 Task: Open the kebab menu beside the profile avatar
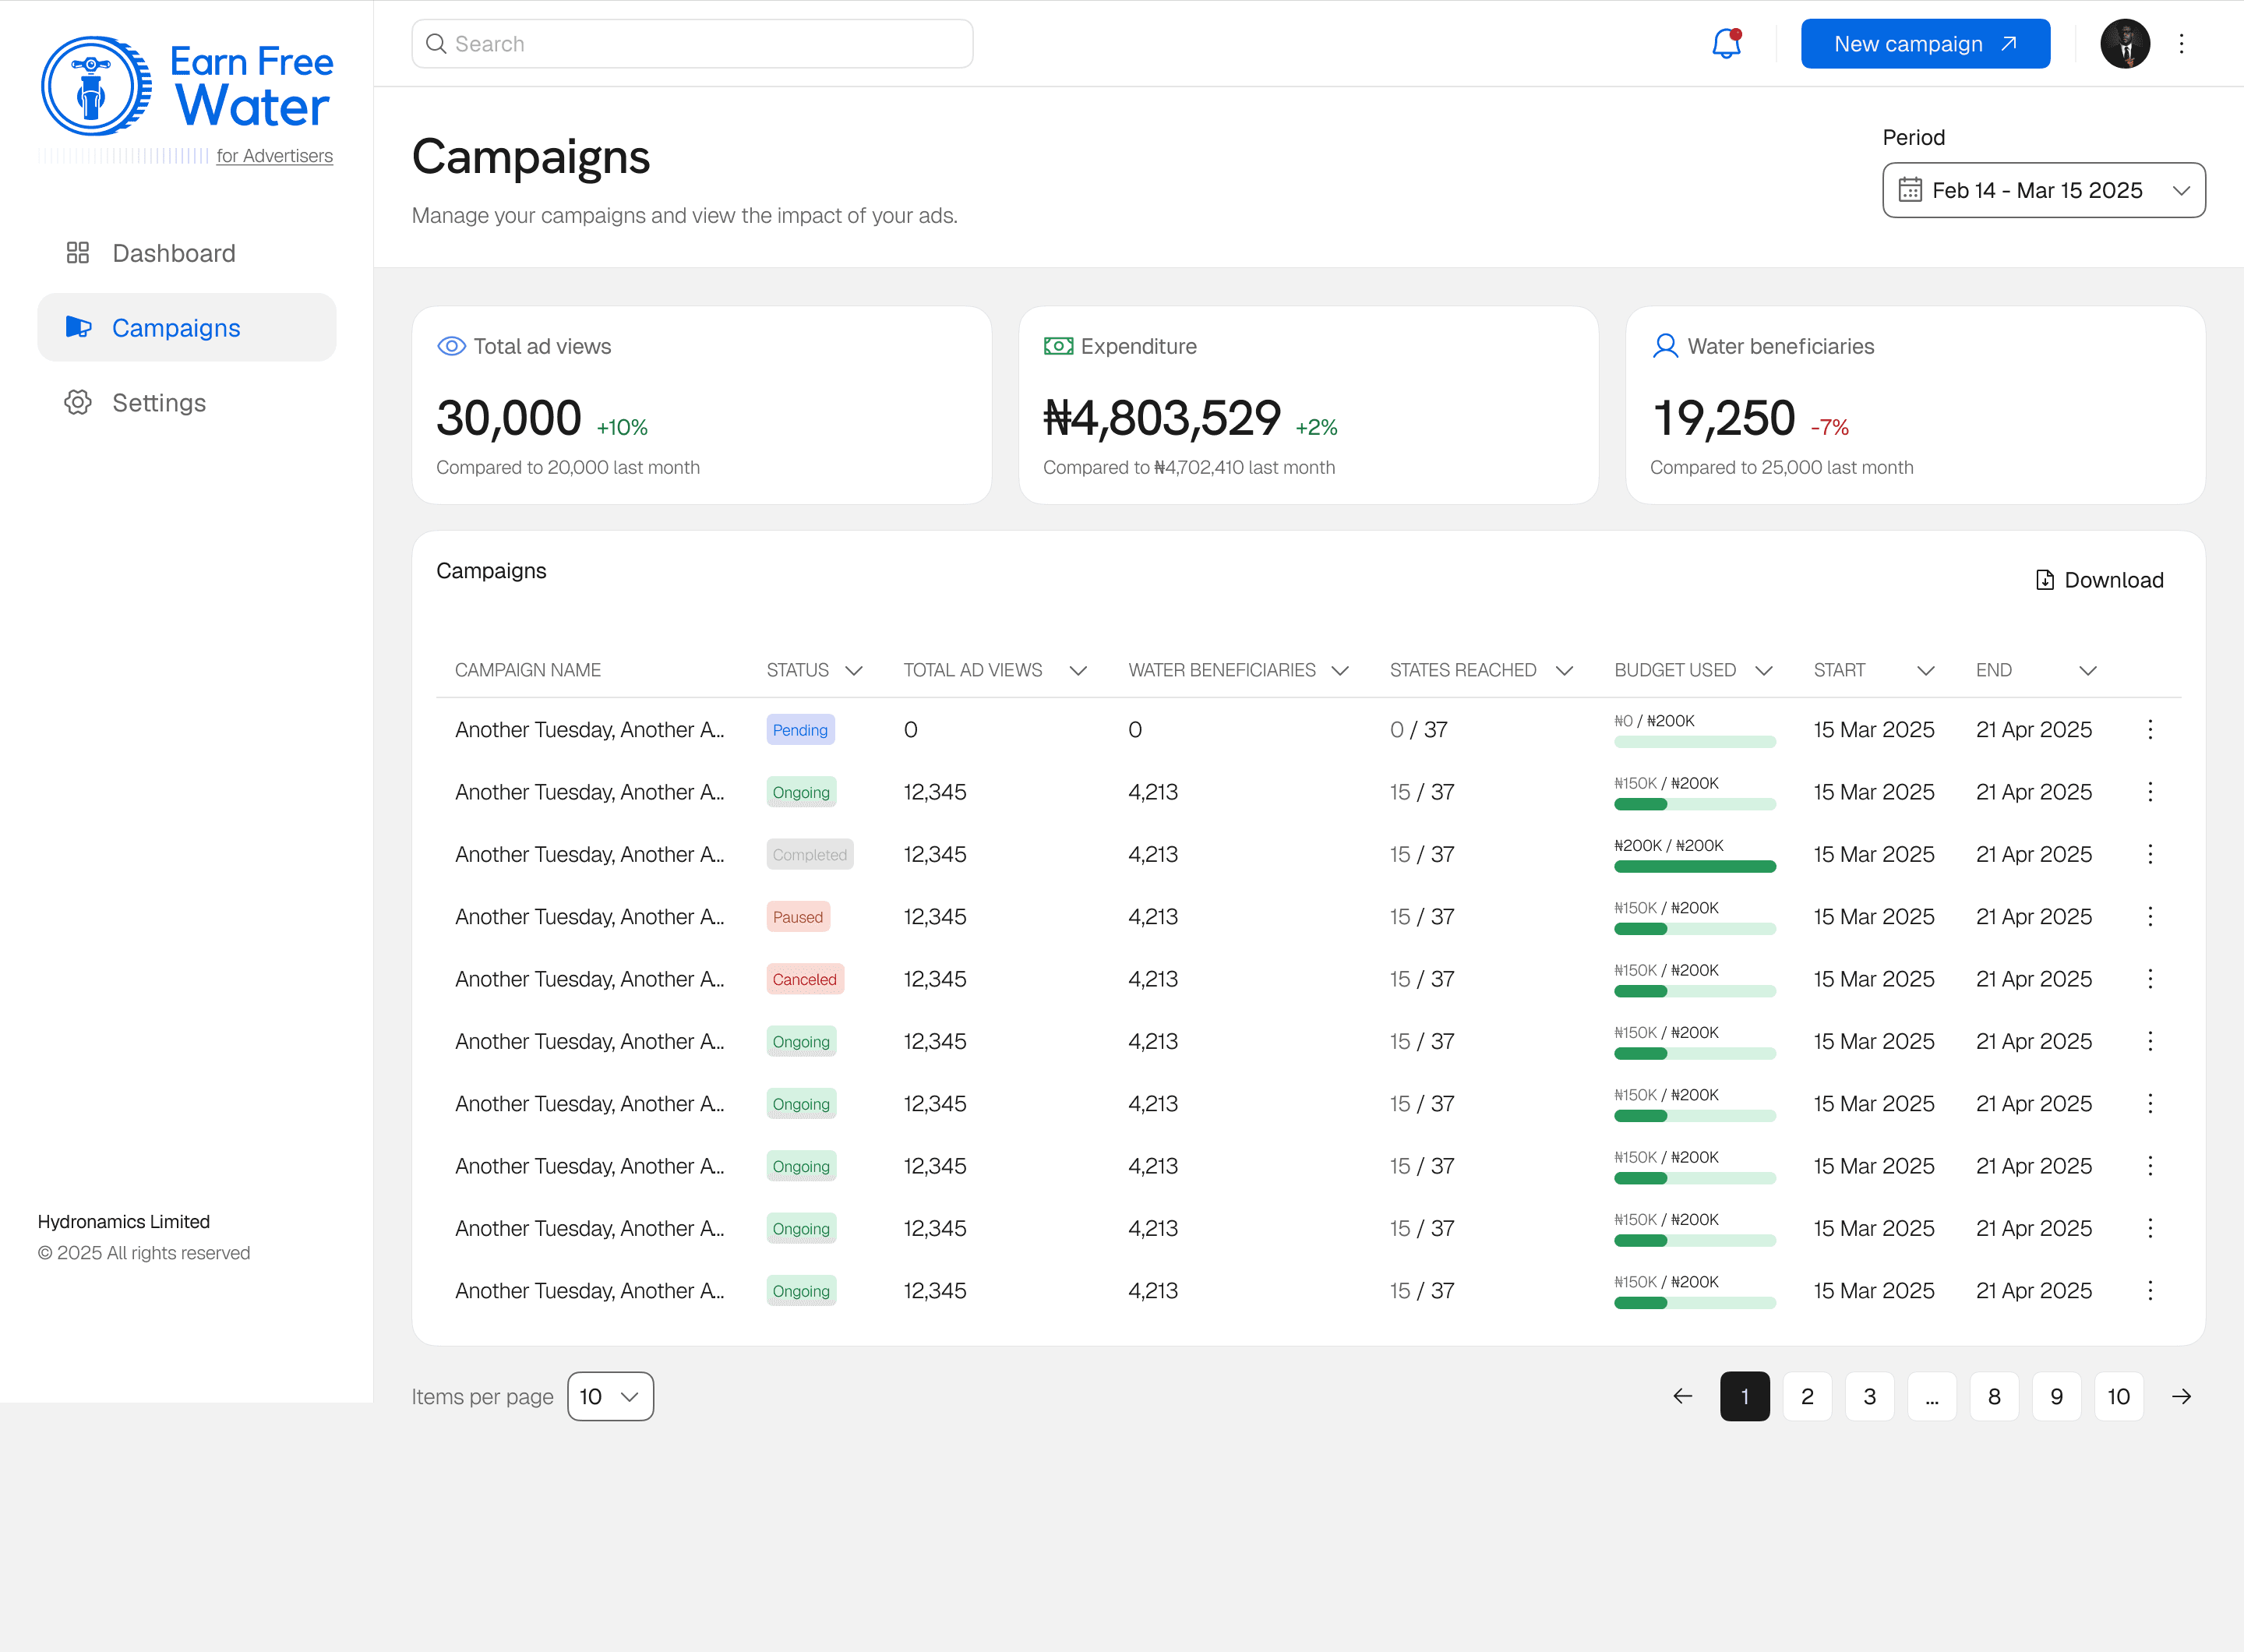[2181, 44]
